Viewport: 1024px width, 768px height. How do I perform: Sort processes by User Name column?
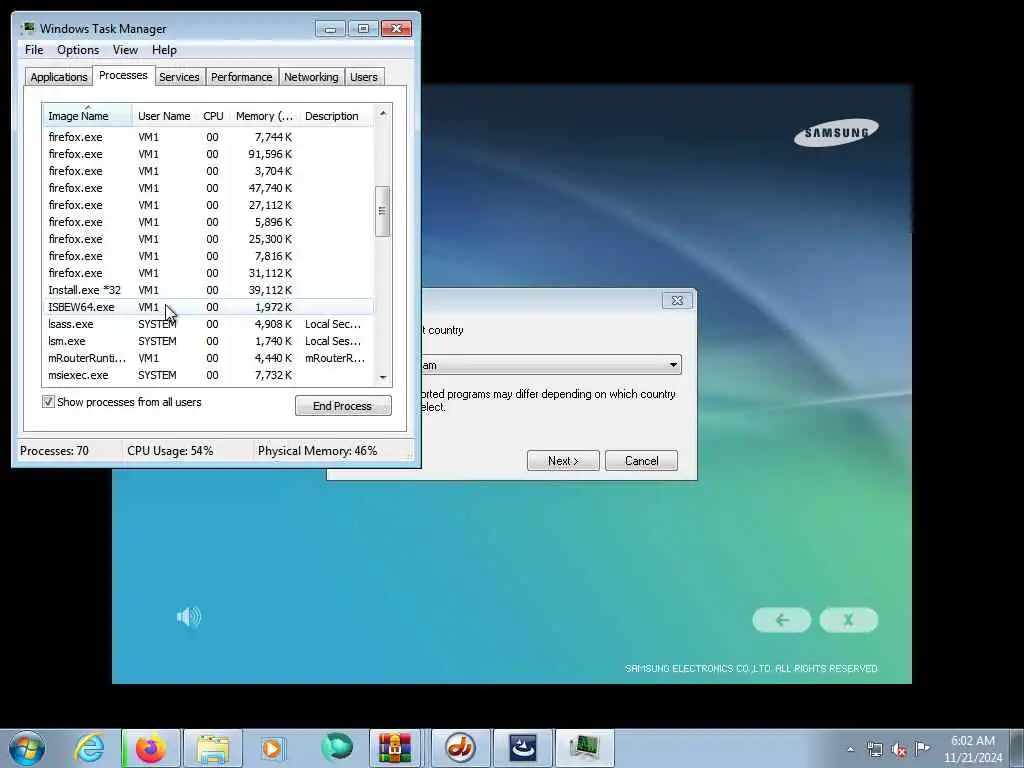(x=164, y=116)
